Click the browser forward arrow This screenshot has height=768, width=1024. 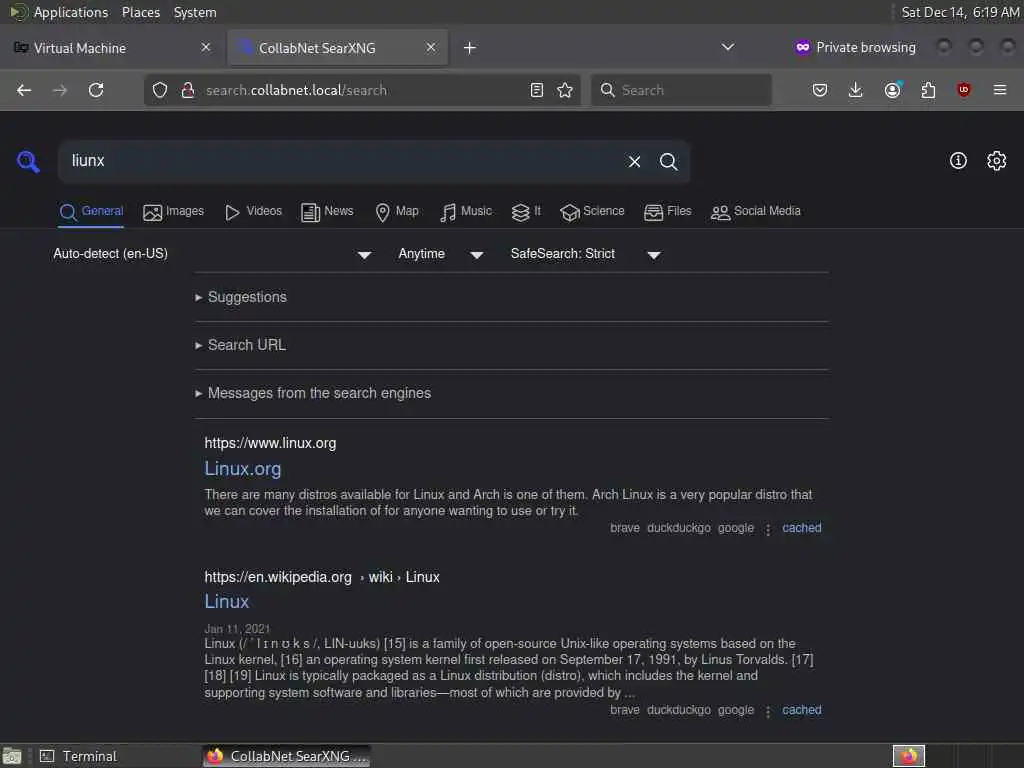[59, 90]
